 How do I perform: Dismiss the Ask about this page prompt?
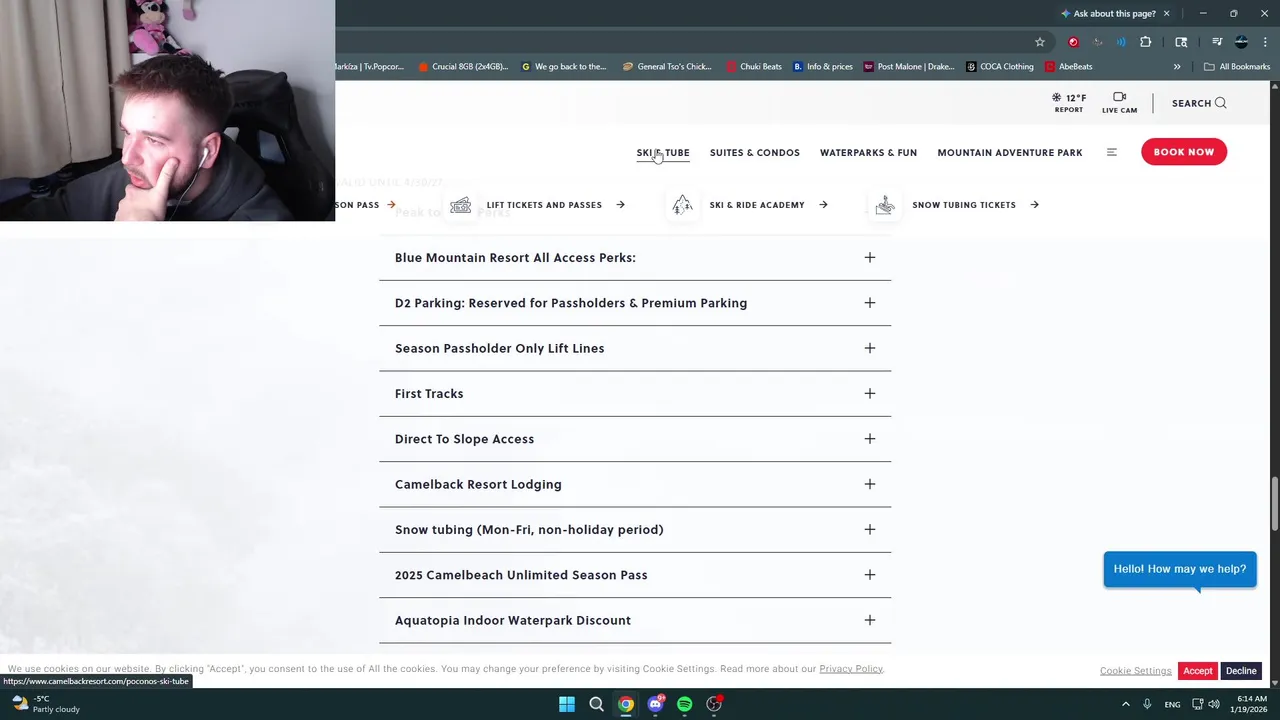pos(1166,14)
